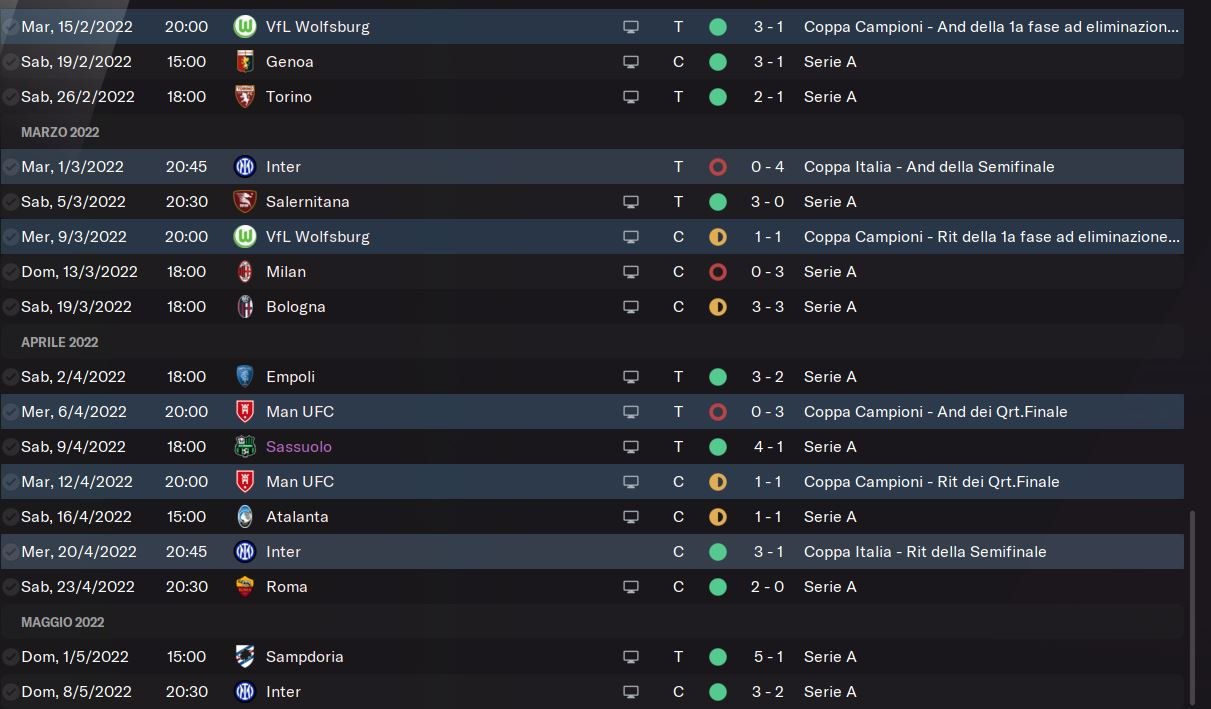This screenshot has height=709, width=1211.
Task: Click the red loss indicator on the Milan row
Action: [717, 272]
